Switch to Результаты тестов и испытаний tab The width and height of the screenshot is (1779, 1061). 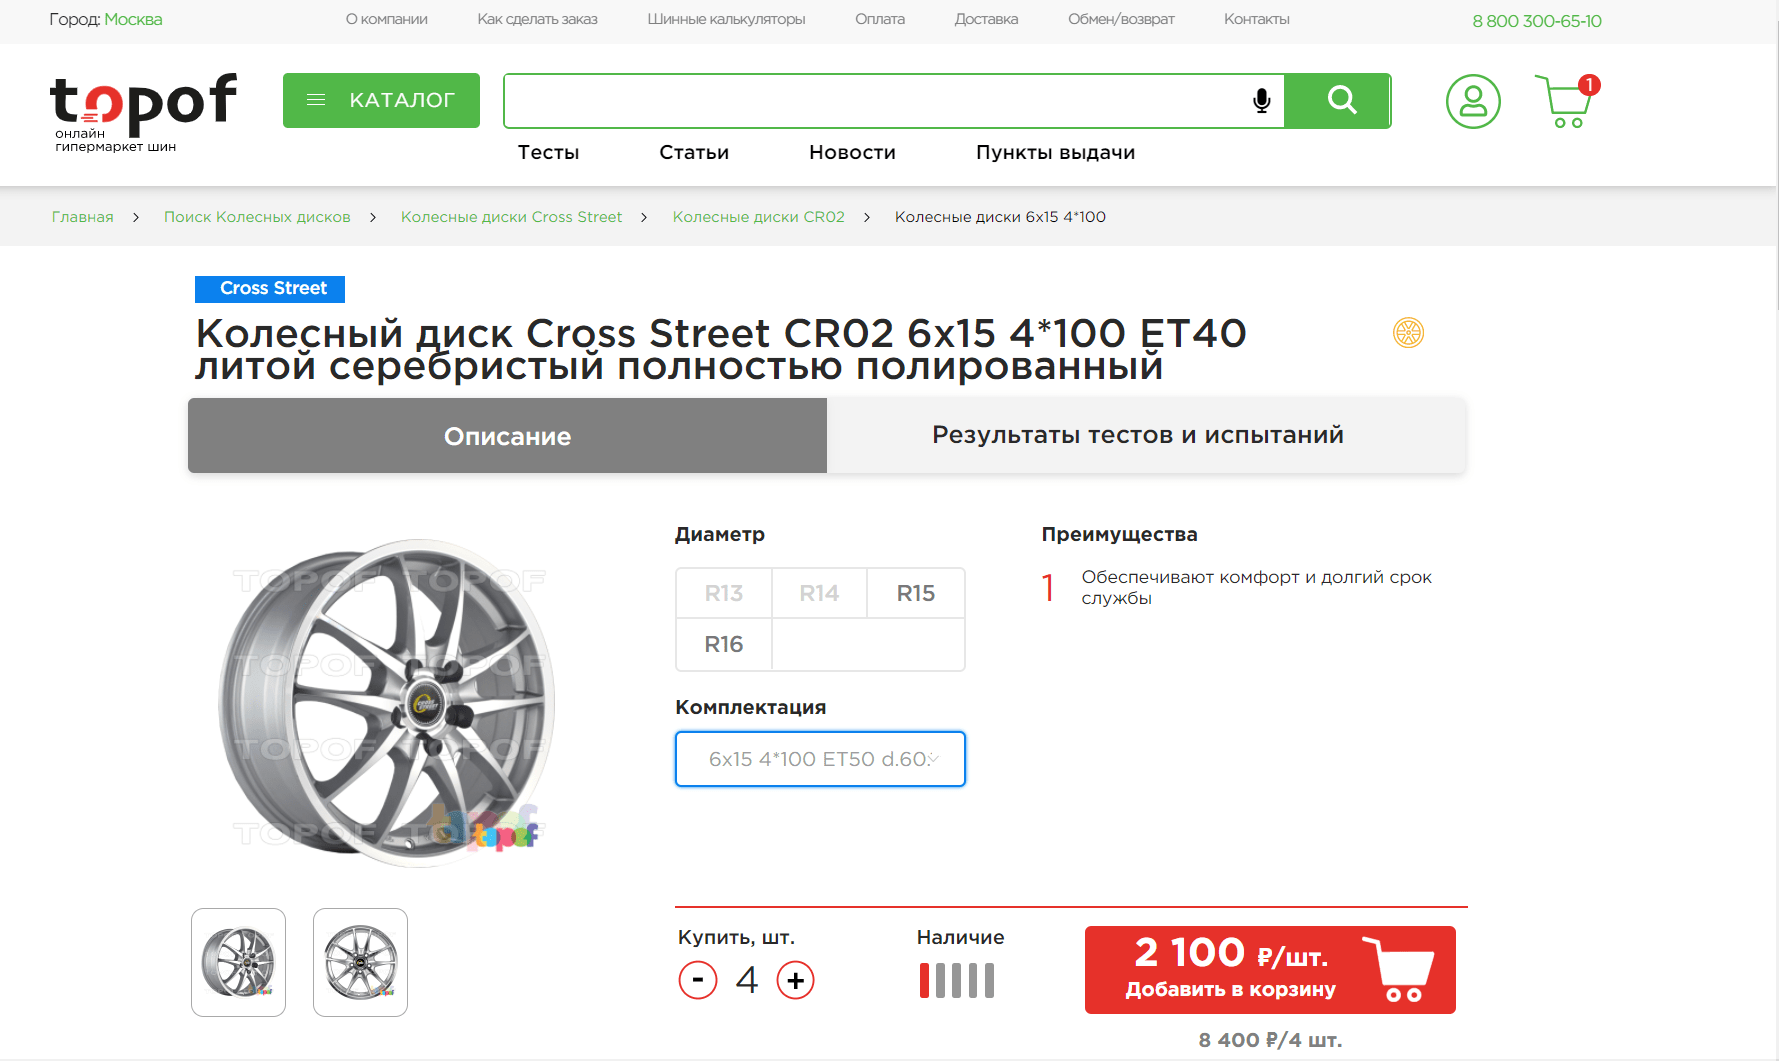pos(1146,436)
